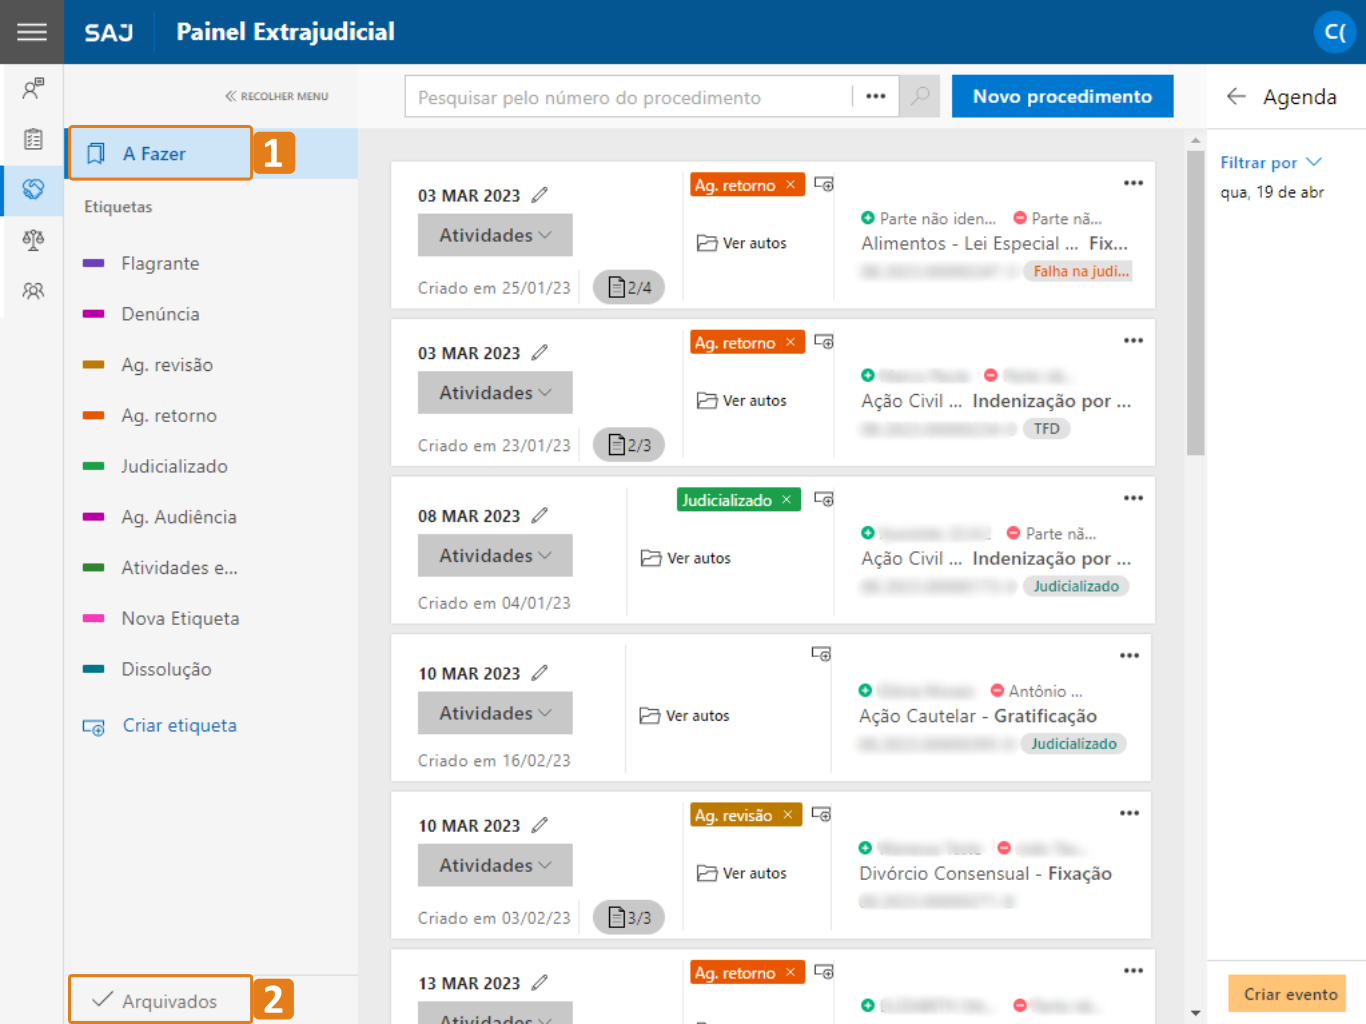Click the search magnifier button

919,96
